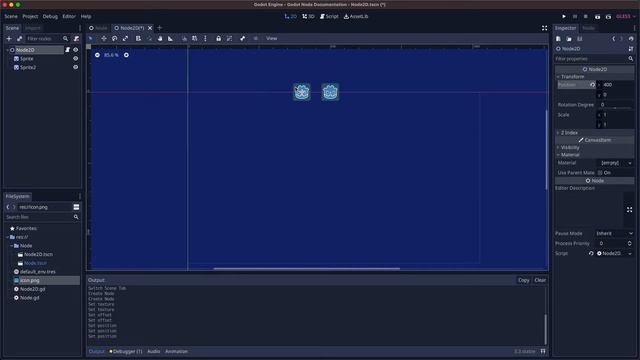Click the list select tool in canvas toolbar

[138, 38]
